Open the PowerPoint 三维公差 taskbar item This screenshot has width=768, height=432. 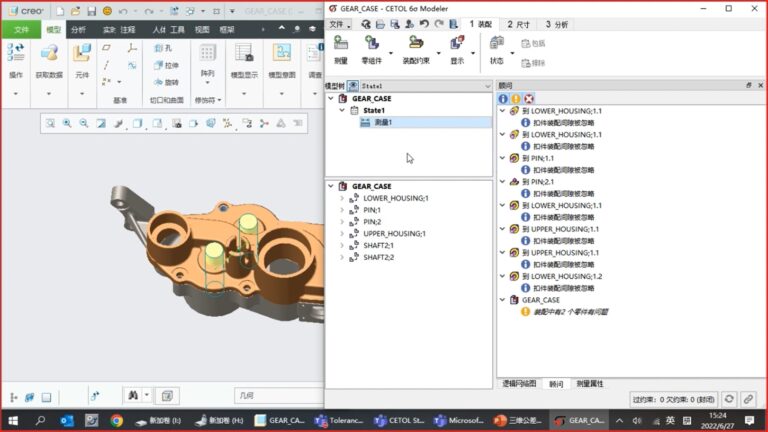pyautogui.click(x=517, y=421)
